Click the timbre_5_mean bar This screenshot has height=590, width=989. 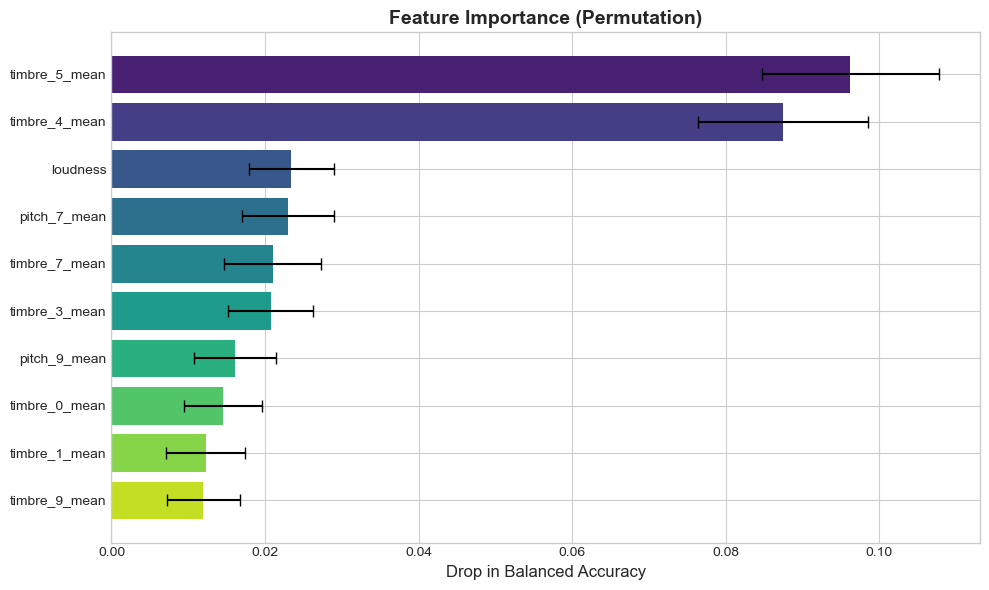click(x=480, y=75)
